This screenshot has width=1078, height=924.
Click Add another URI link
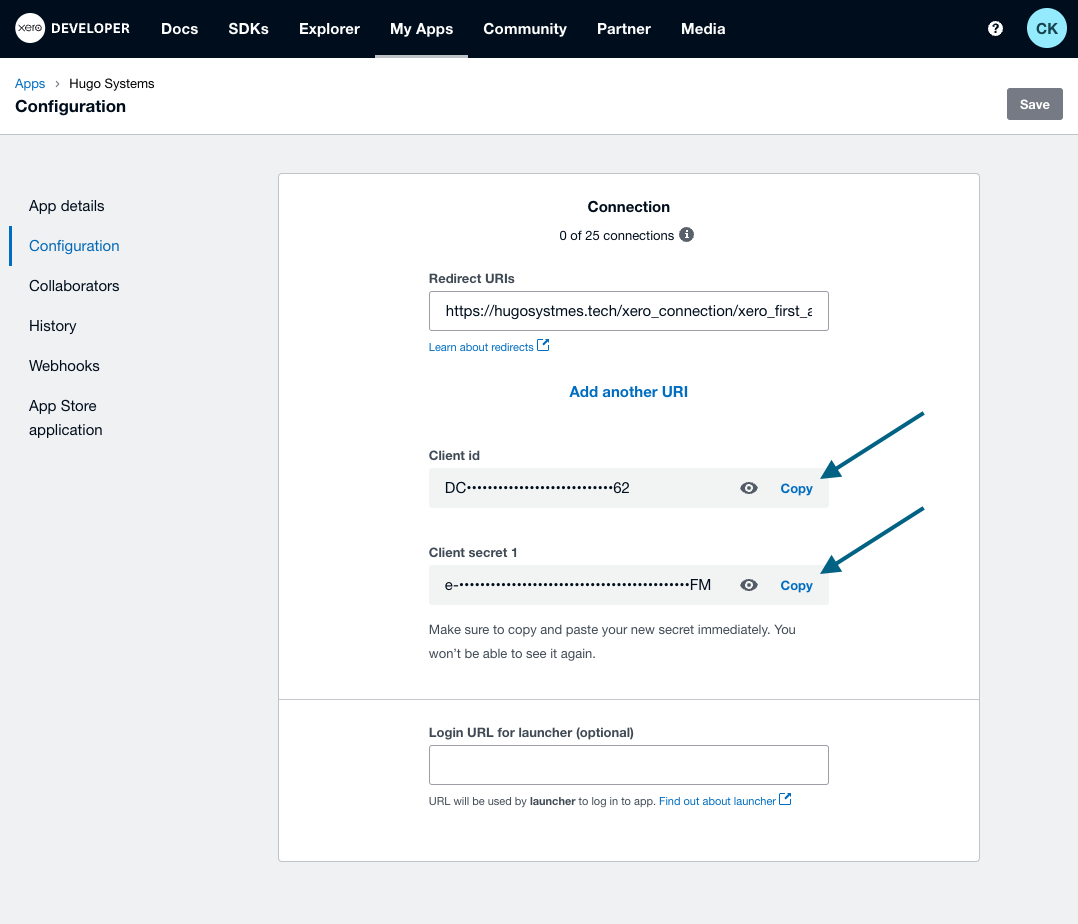tap(628, 392)
